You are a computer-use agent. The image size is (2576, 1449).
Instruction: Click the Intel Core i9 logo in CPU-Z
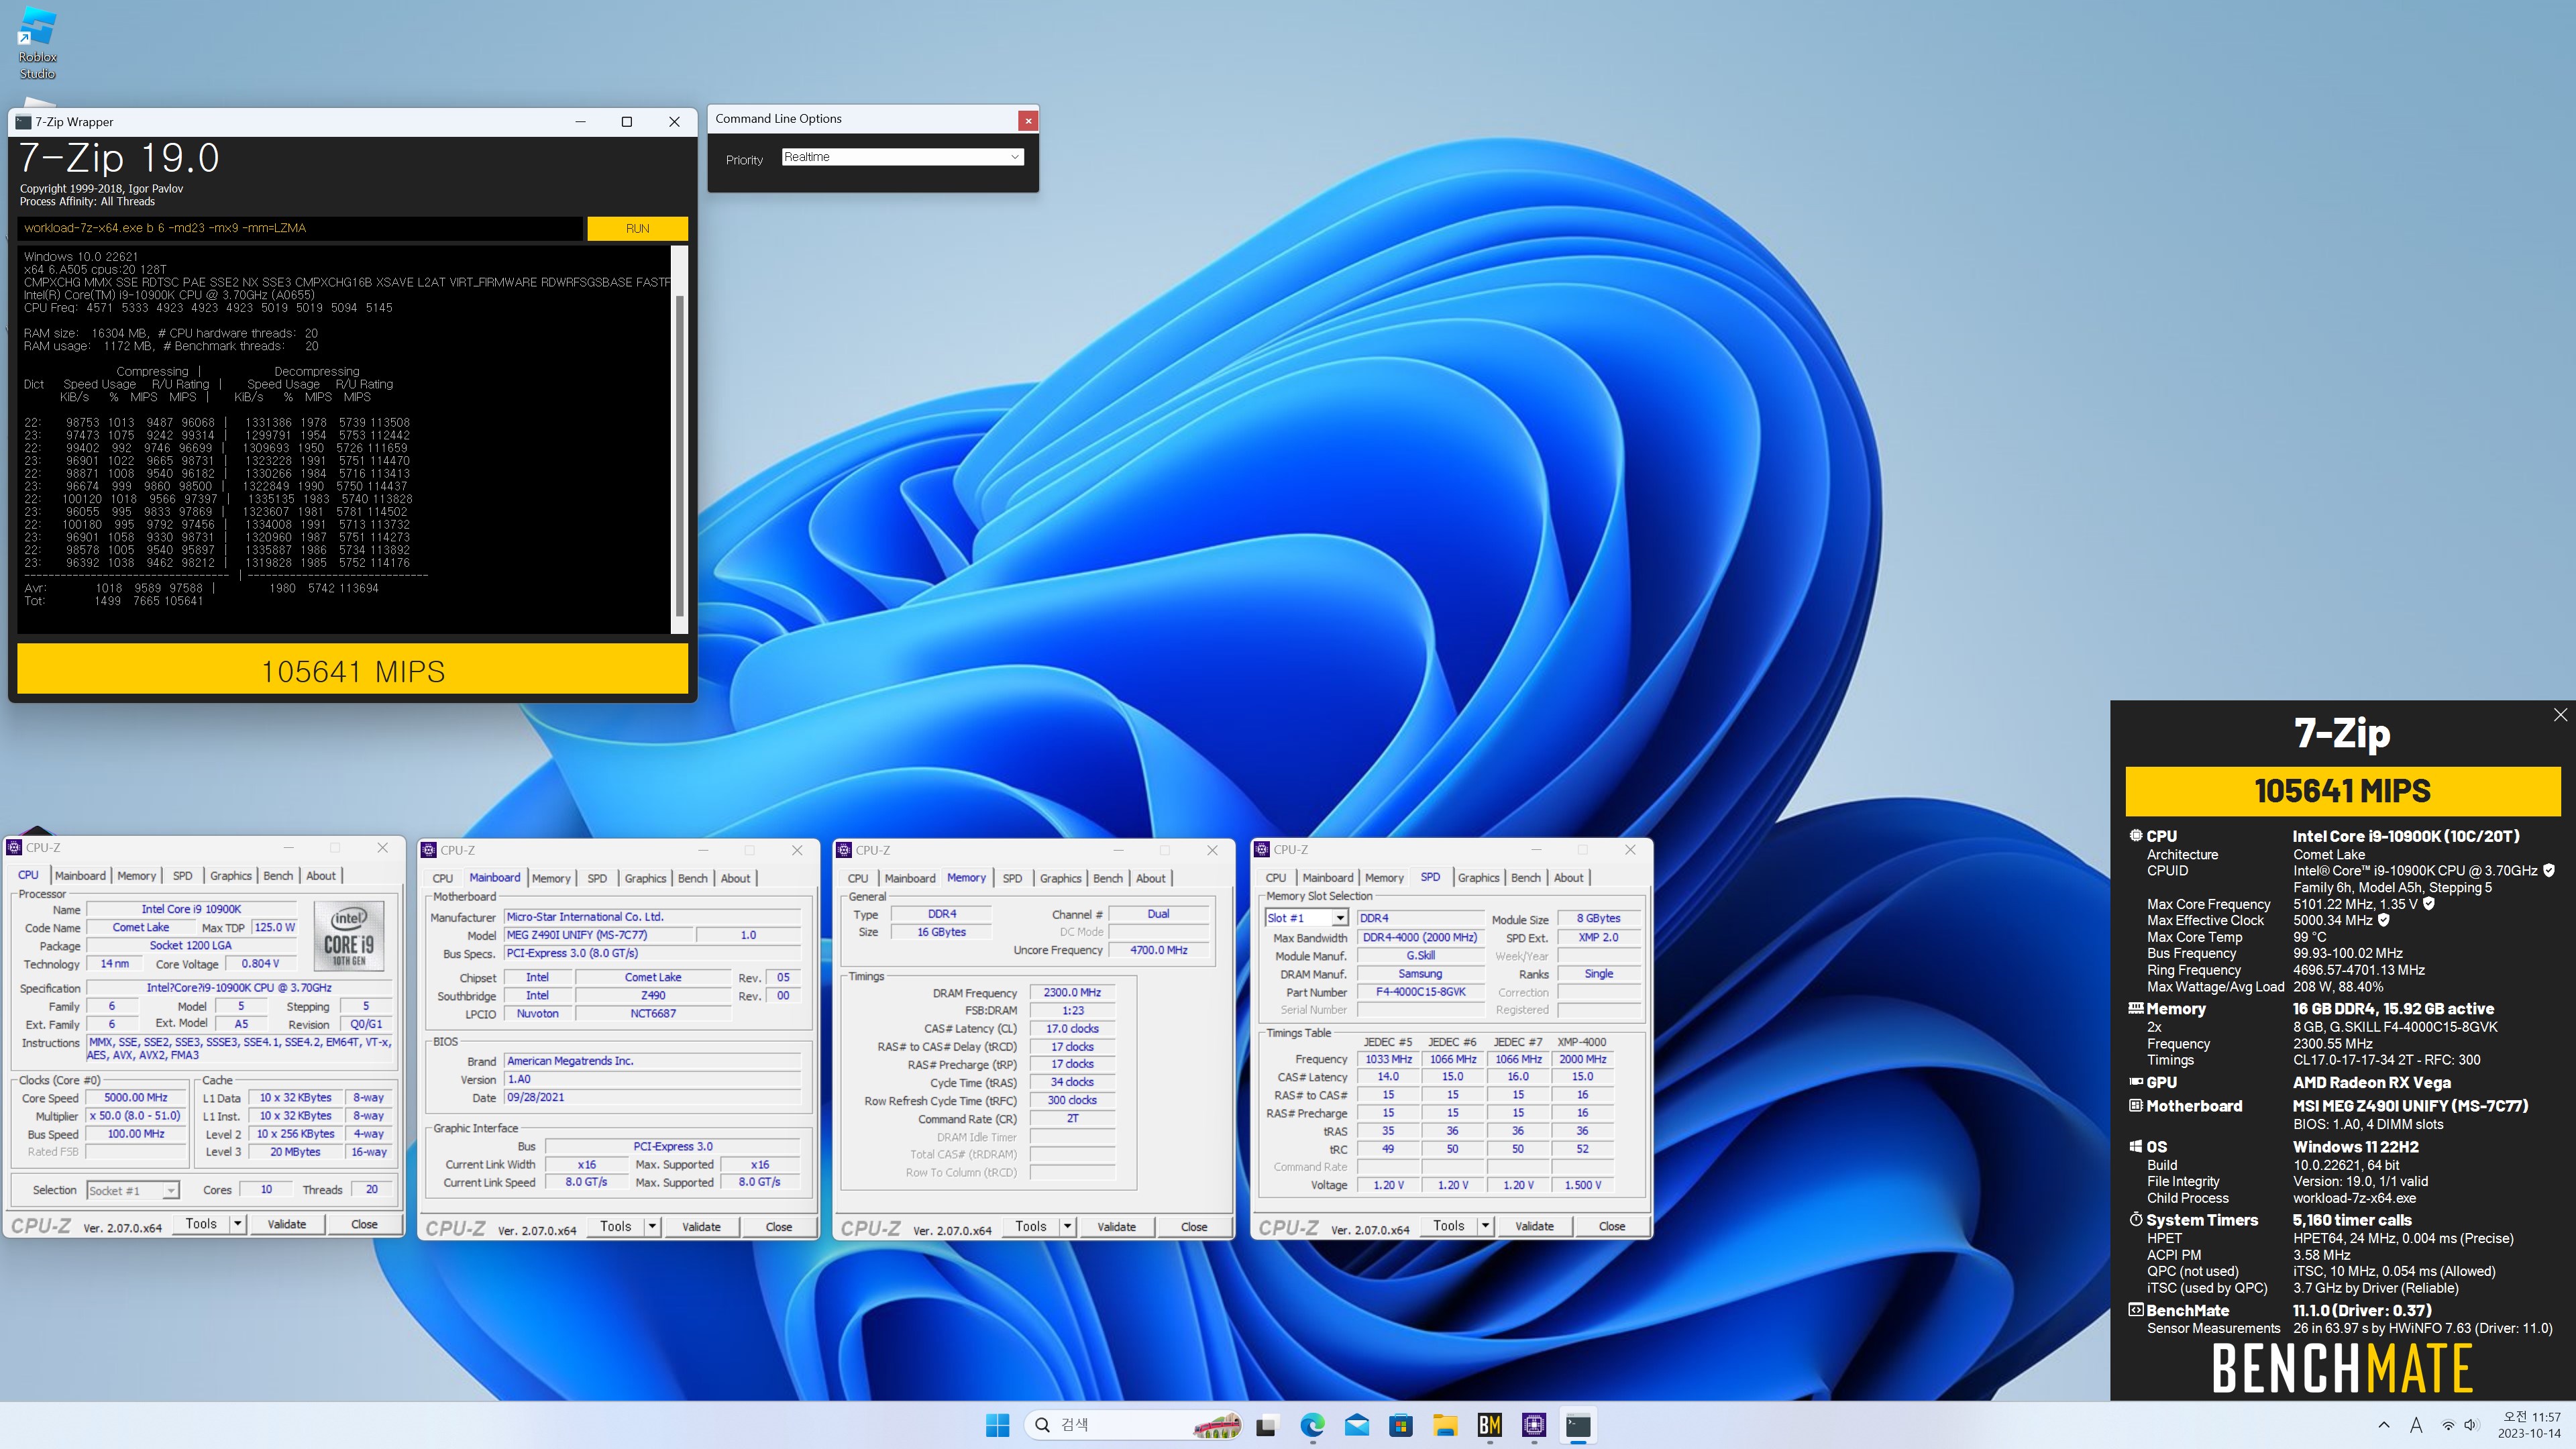pyautogui.click(x=349, y=936)
